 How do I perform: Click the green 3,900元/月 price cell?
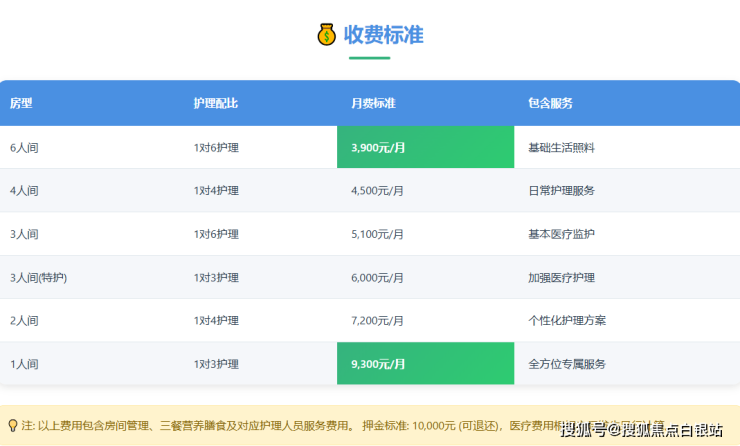tap(425, 147)
